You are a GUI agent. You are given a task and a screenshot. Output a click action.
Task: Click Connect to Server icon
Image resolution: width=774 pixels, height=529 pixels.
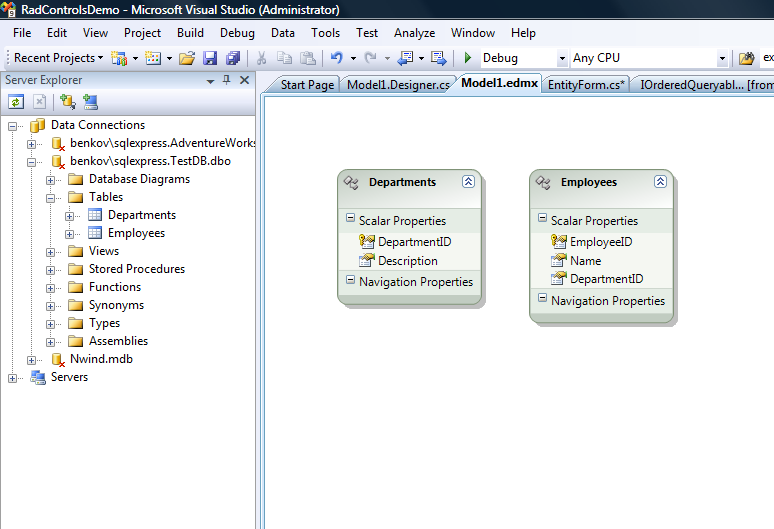[90, 102]
